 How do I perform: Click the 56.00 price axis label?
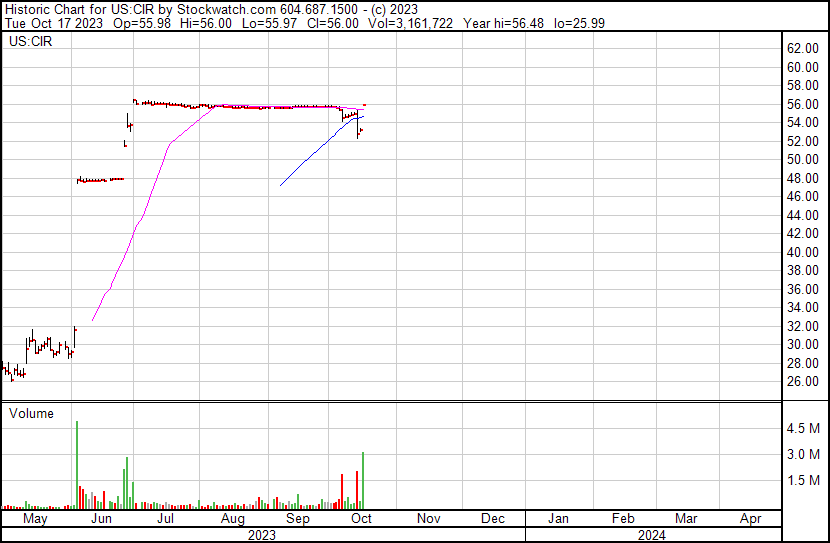[x=803, y=104]
